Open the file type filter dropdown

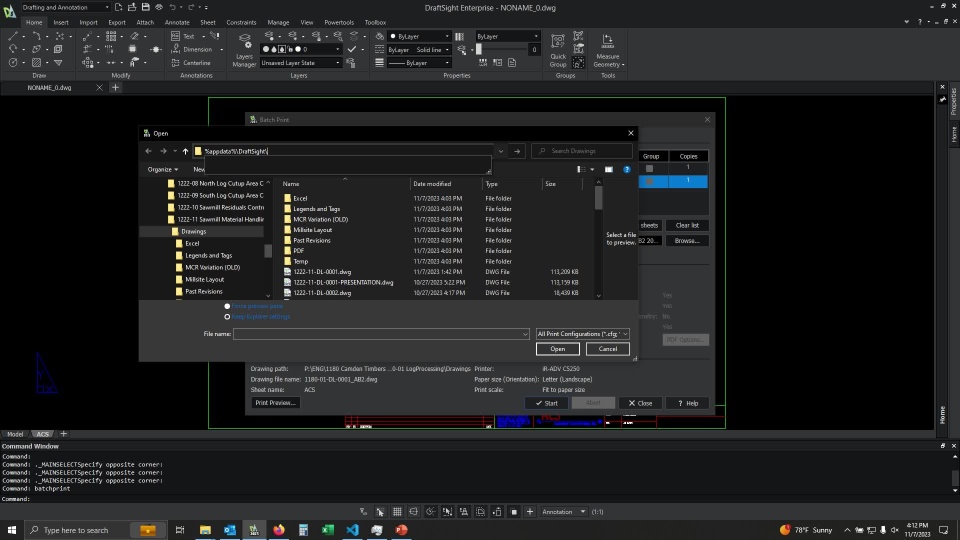(583, 334)
